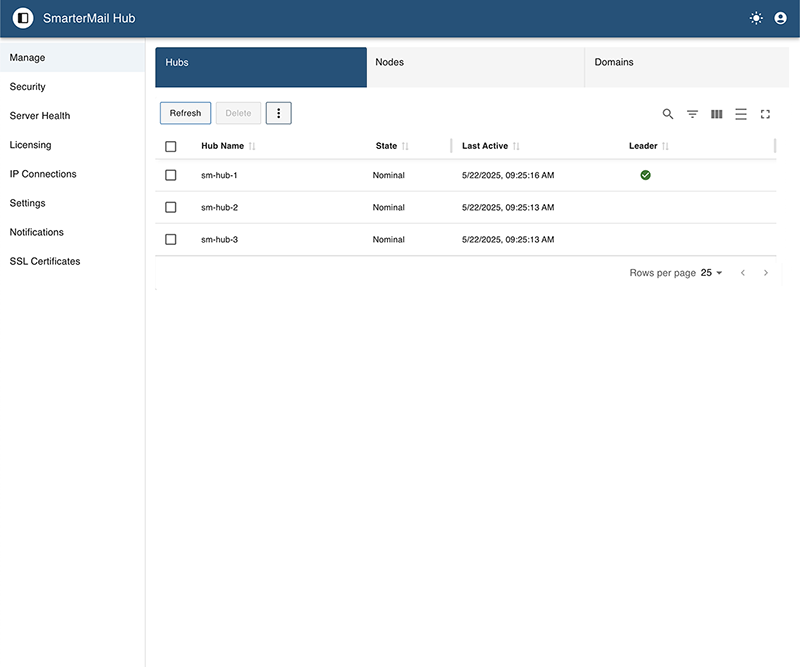Image resolution: width=800 pixels, height=667 pixels.
Task: Open the table search magnifier
Action: click(x=667, y=114)
